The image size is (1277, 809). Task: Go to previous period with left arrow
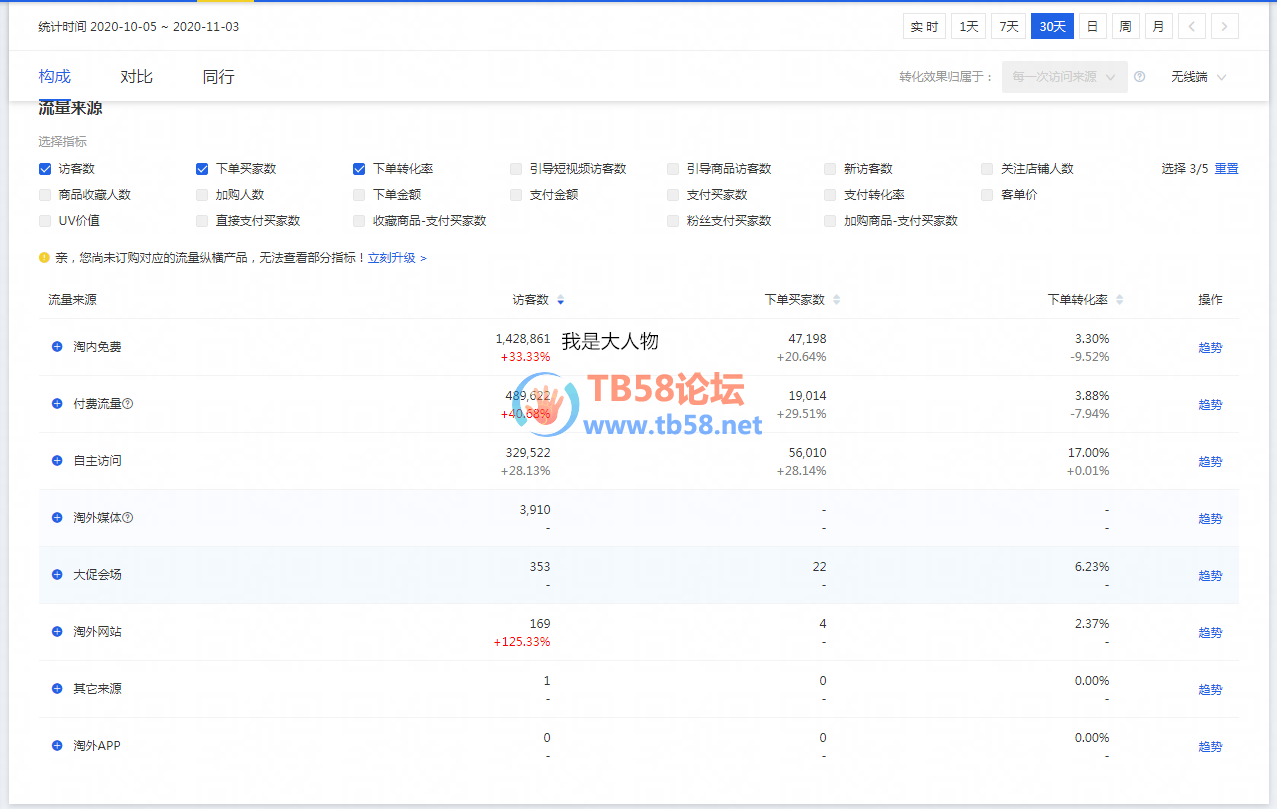[1191, 27]
